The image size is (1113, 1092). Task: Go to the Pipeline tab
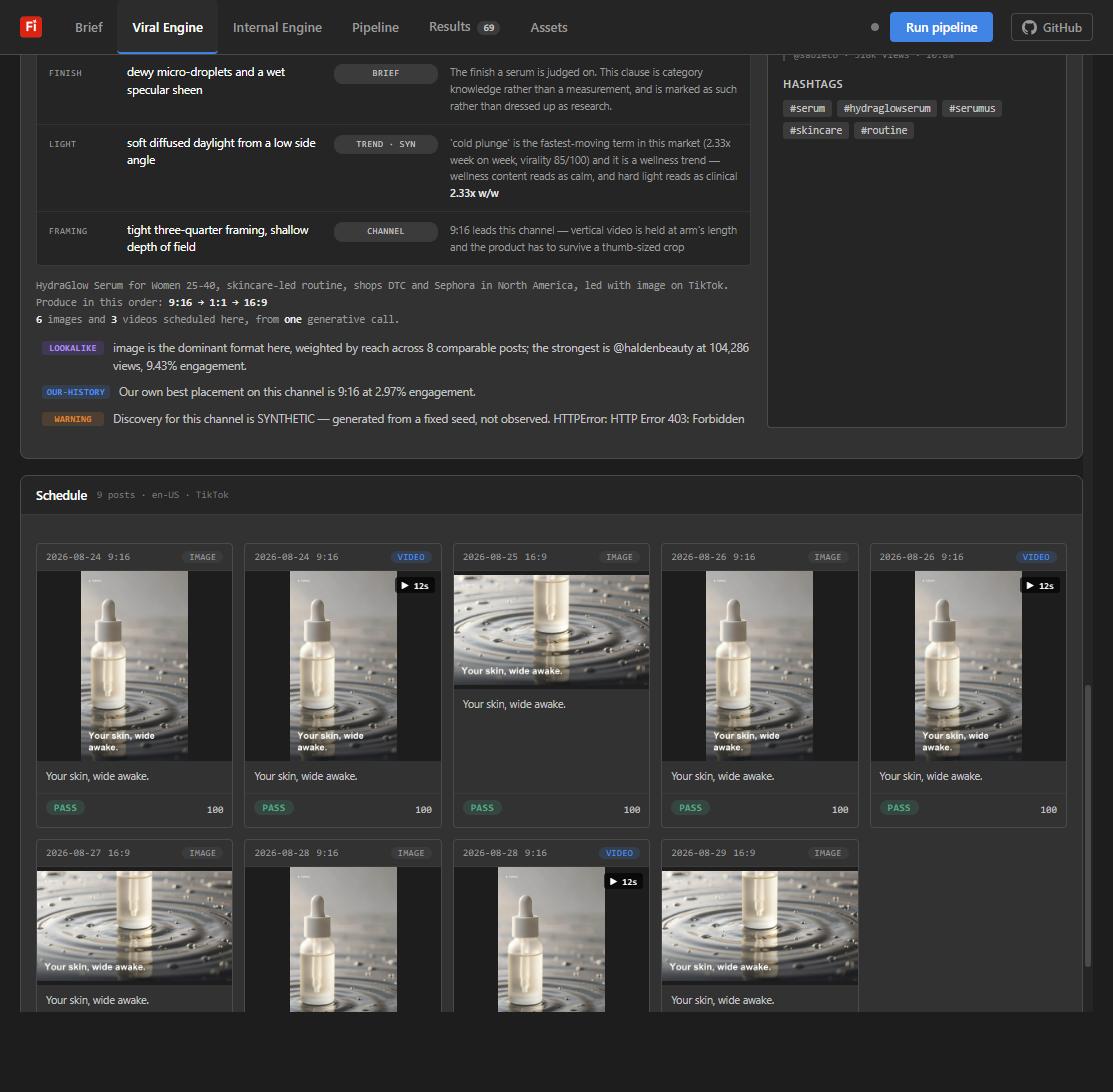(x=375, y=27)
